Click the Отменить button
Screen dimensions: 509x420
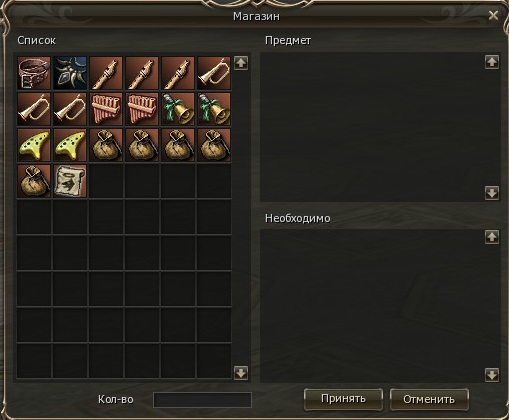429,399
